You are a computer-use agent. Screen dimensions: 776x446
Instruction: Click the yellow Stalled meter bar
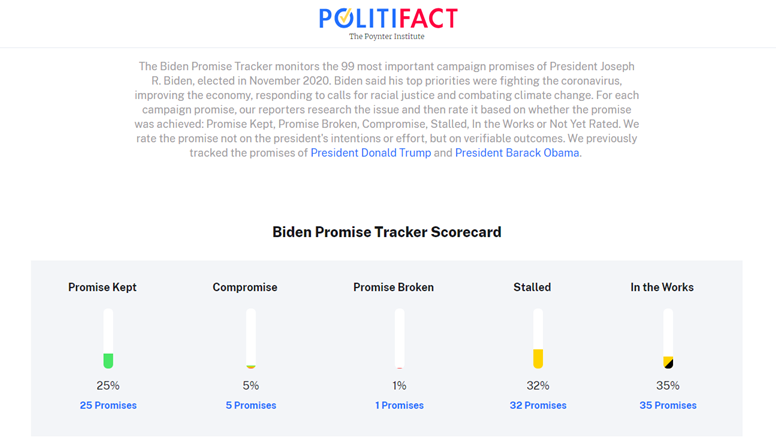(x=538, y=357)
